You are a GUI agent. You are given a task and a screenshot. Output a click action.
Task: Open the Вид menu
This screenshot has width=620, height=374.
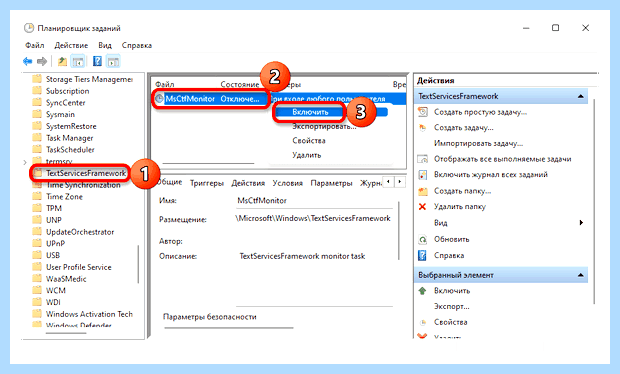tap(105, 45)
